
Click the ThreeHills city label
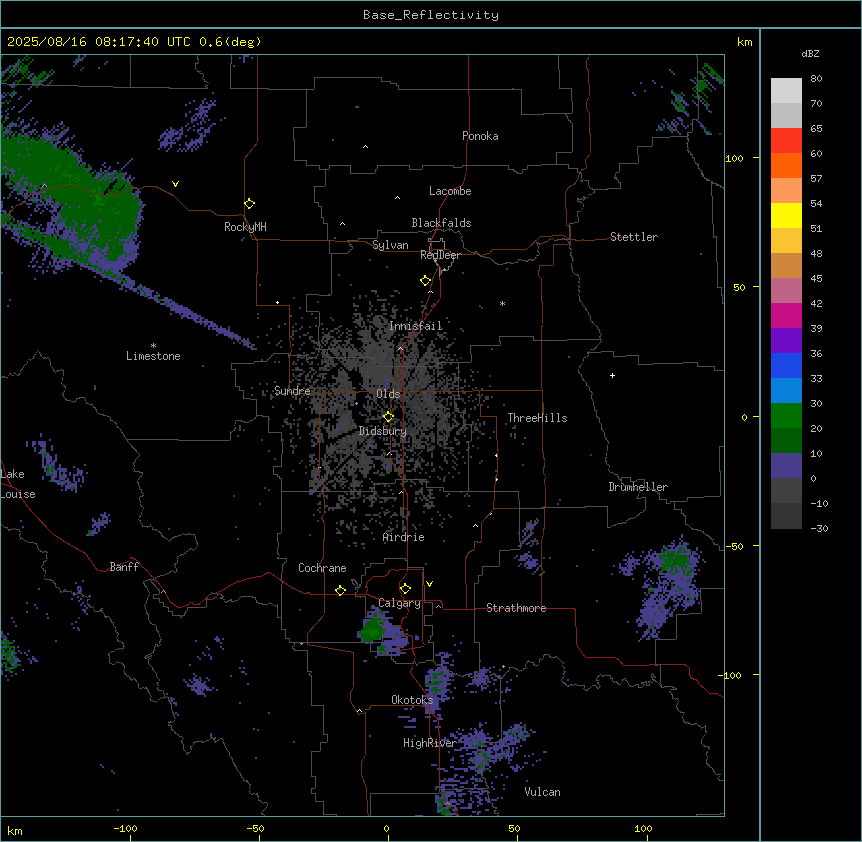[537, 418]
